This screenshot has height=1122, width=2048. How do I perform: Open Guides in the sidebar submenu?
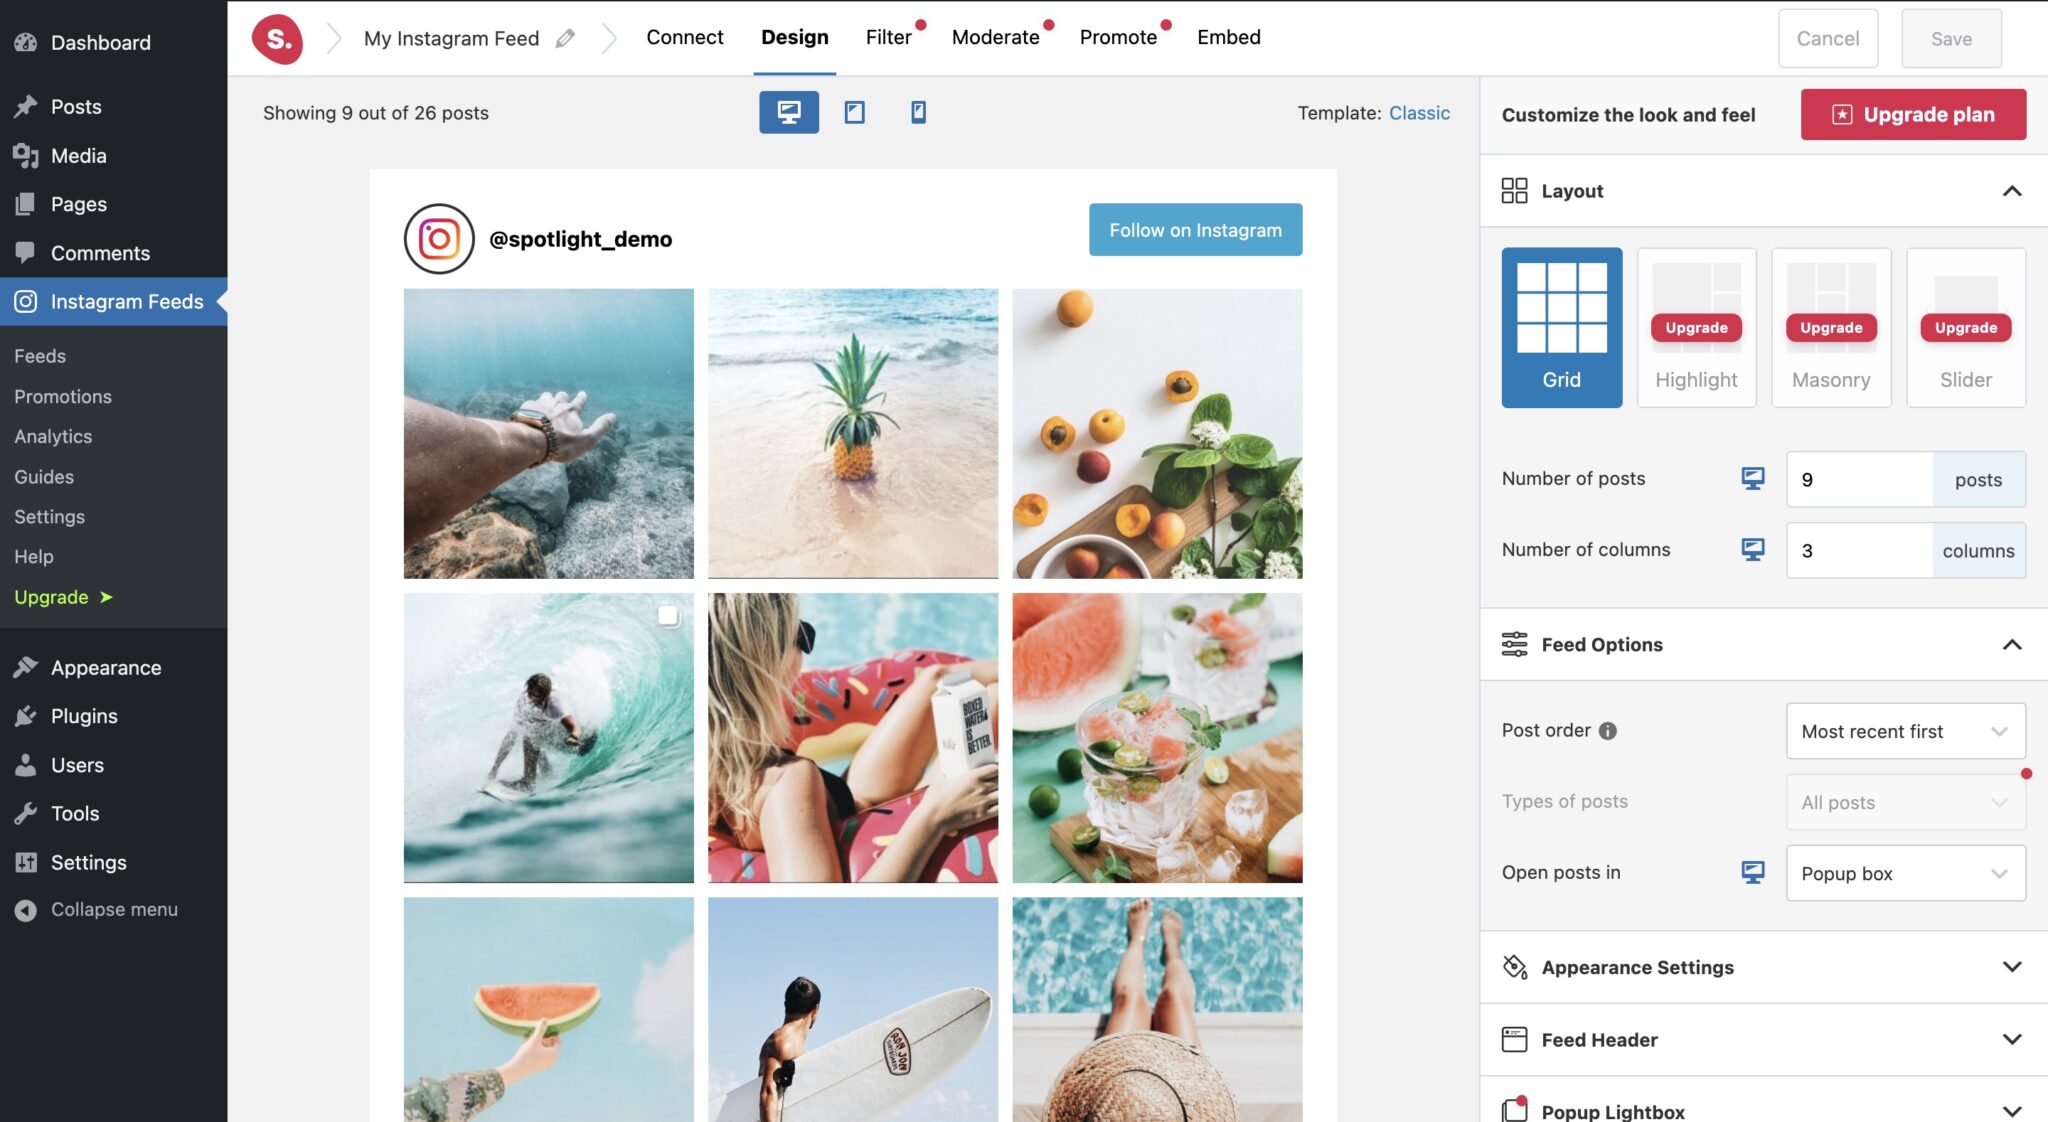pyautogui.click(x=44, y=476)
